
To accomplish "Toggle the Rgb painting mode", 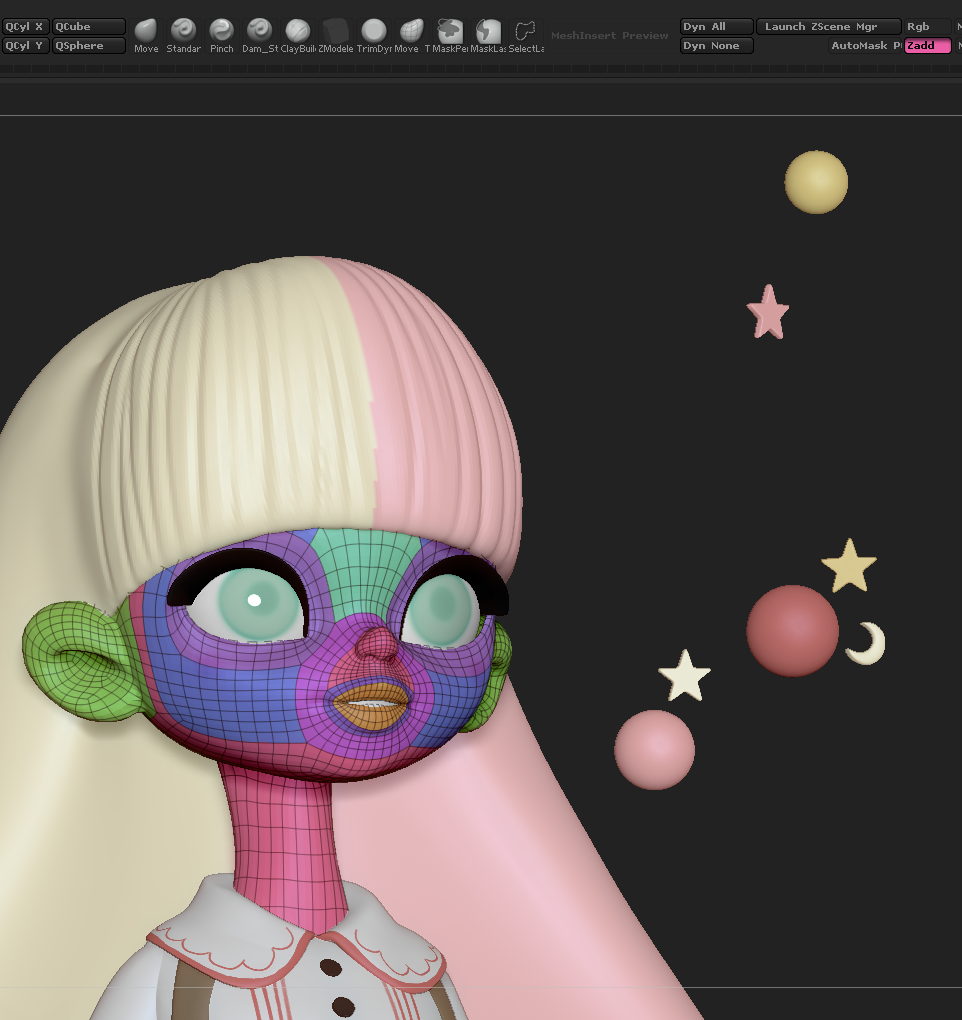I will pyautogui.click(x=928, y=27).
